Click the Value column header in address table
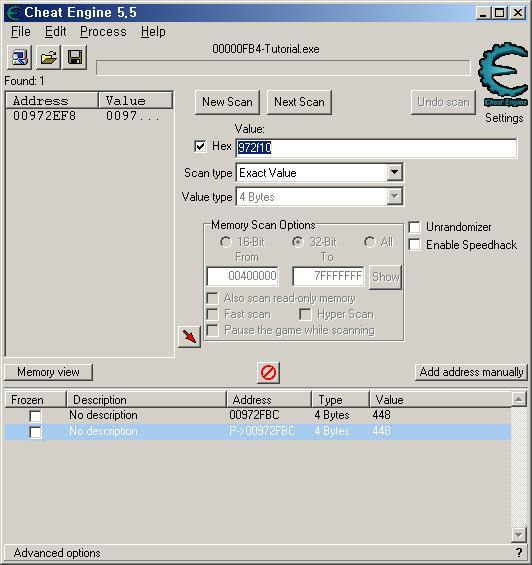The width and height of the screenshot is (532, 565). 440,400
